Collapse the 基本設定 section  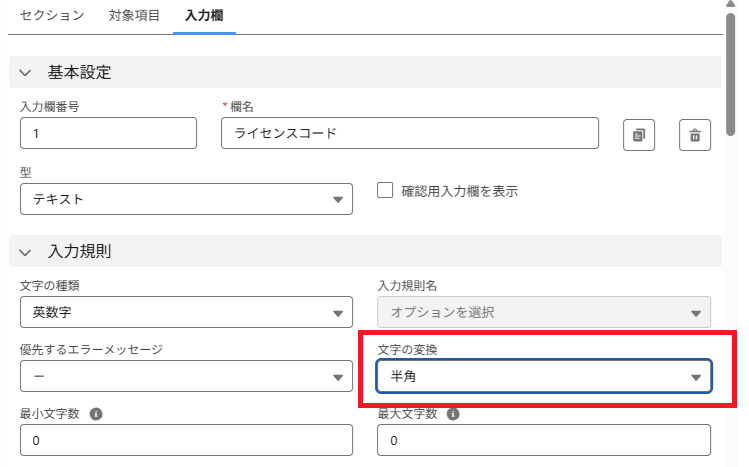point(25,73)
